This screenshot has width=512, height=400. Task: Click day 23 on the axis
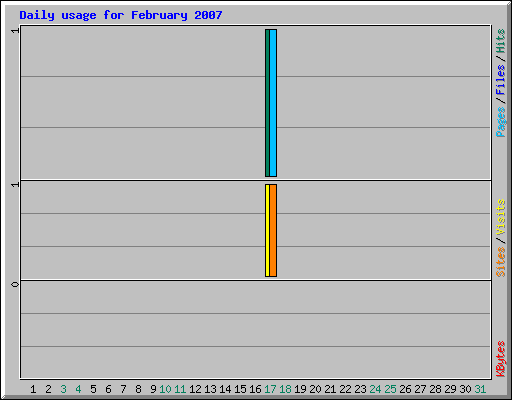pyautogui.click(x=360, y=389)
